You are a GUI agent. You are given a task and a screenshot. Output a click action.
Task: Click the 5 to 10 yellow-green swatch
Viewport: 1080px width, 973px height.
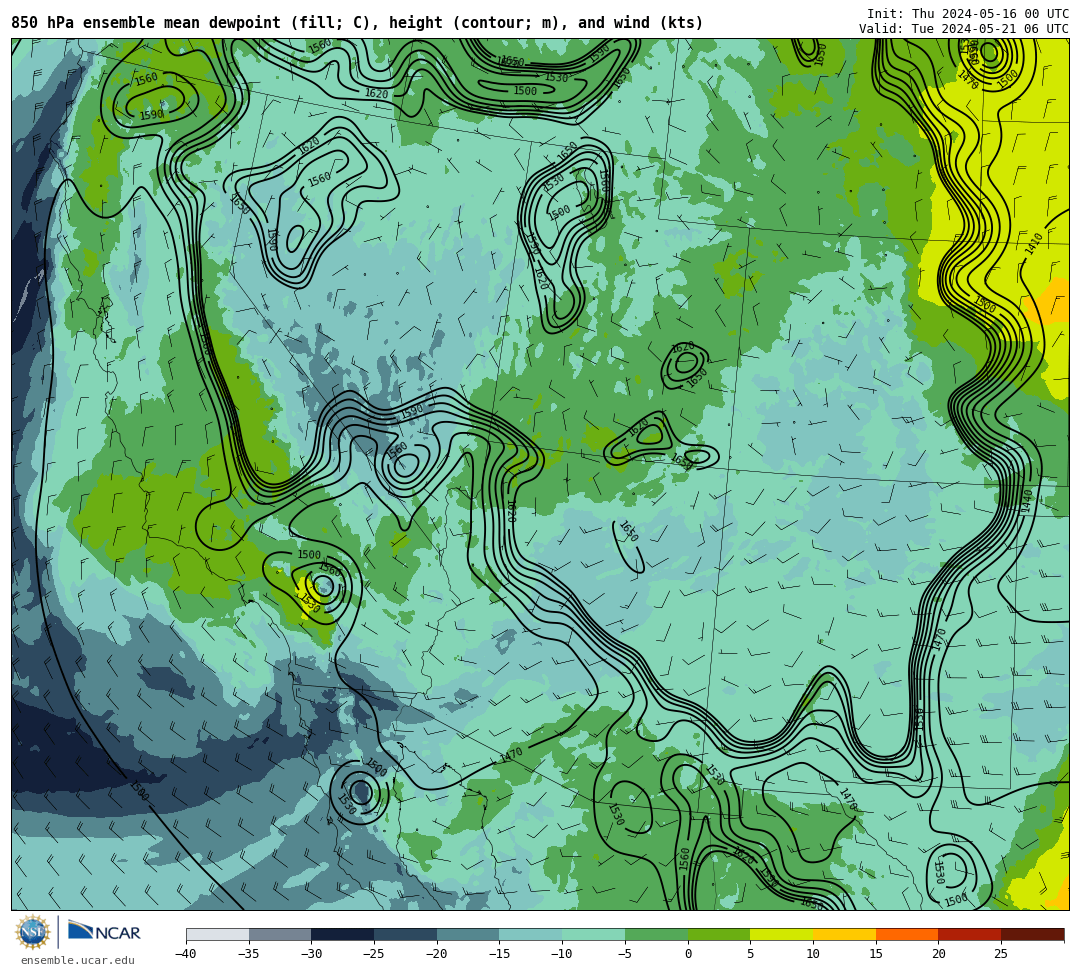click(781, 934)
